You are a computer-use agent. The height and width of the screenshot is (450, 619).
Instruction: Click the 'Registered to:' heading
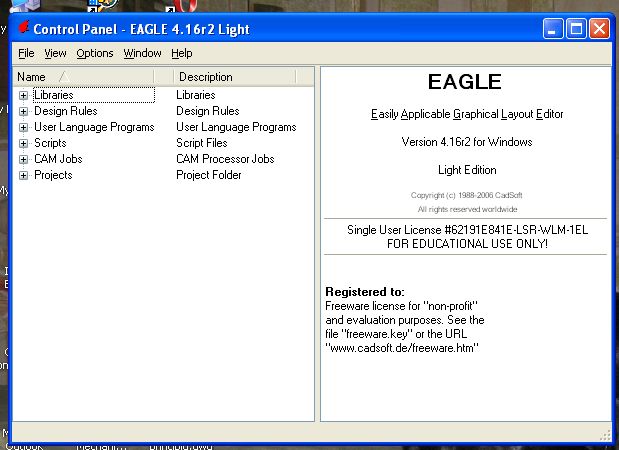[x=365, y=292]
